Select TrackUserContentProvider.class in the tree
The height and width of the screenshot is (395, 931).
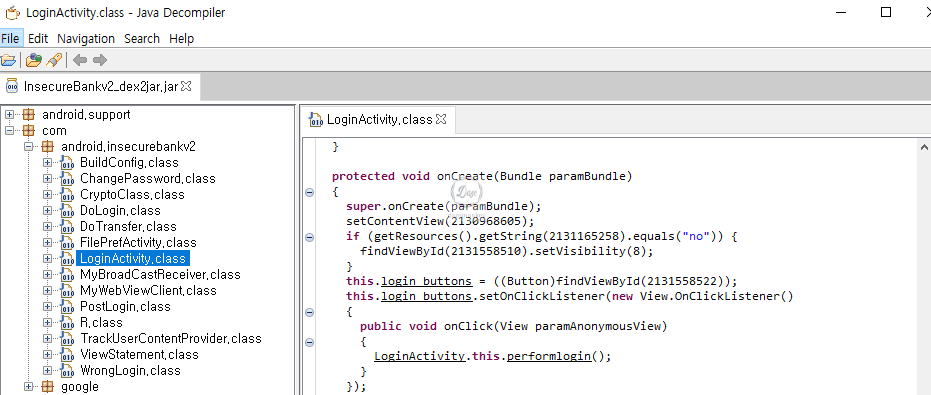(170, 339)
